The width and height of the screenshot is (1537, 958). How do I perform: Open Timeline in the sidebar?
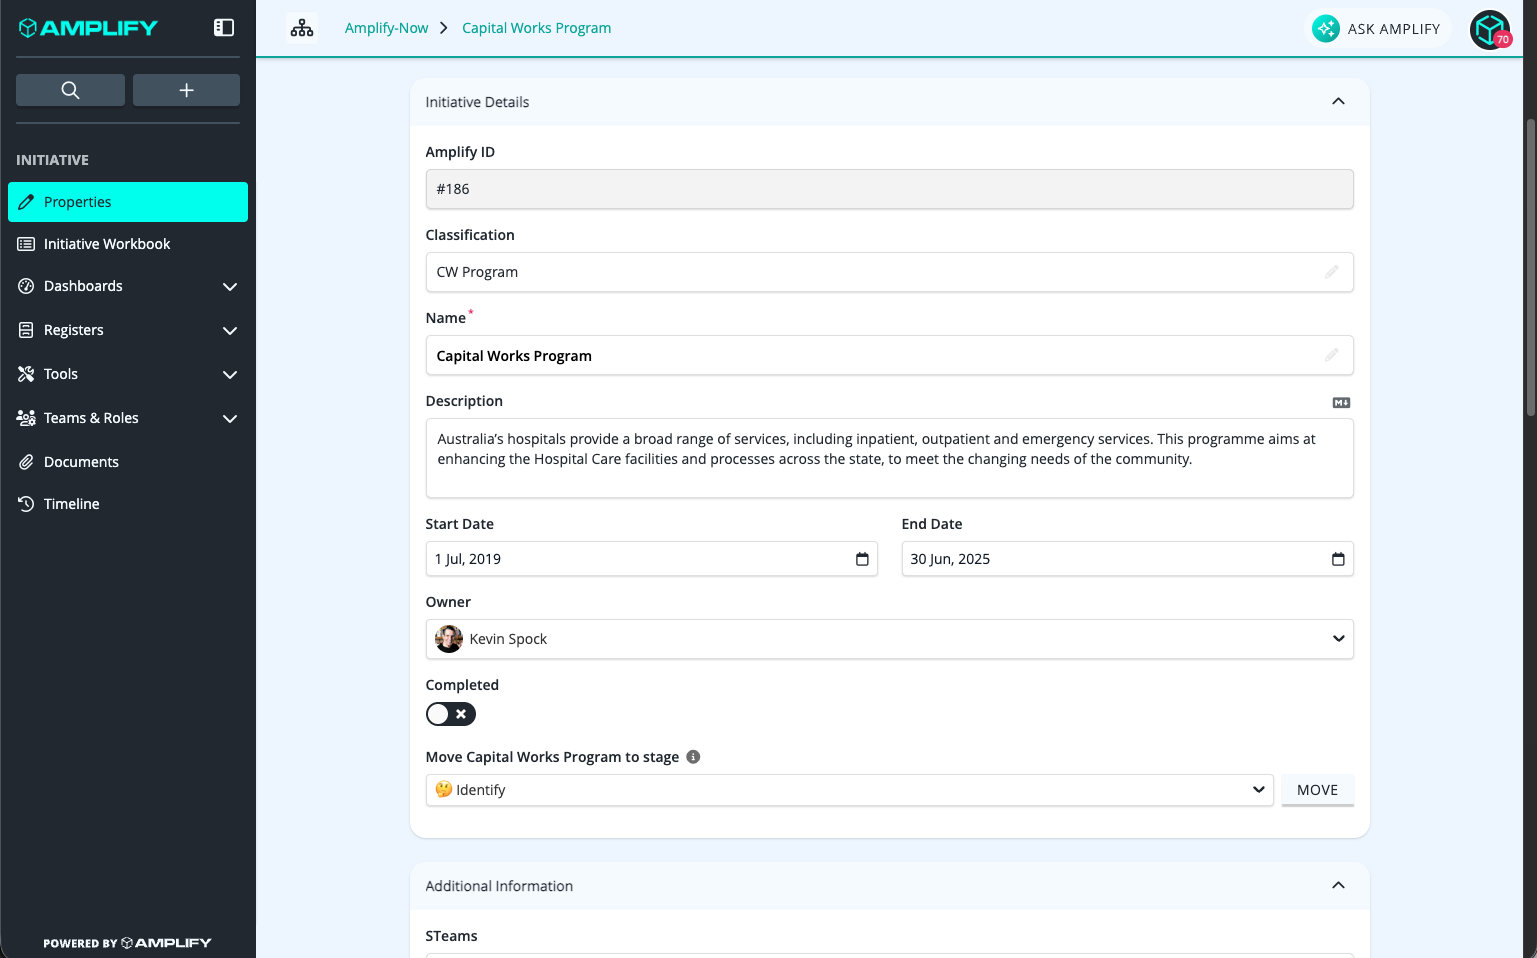(128, 504)
